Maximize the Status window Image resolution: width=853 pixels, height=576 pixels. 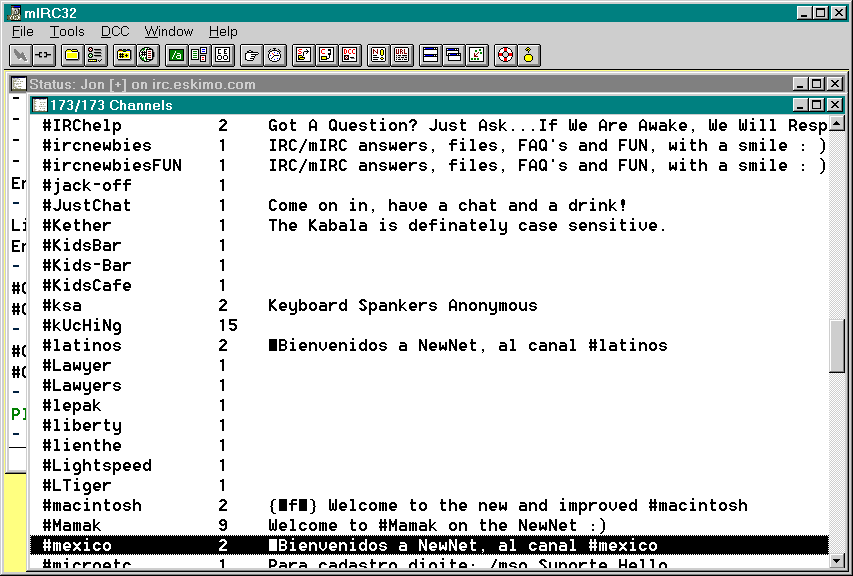817,84
